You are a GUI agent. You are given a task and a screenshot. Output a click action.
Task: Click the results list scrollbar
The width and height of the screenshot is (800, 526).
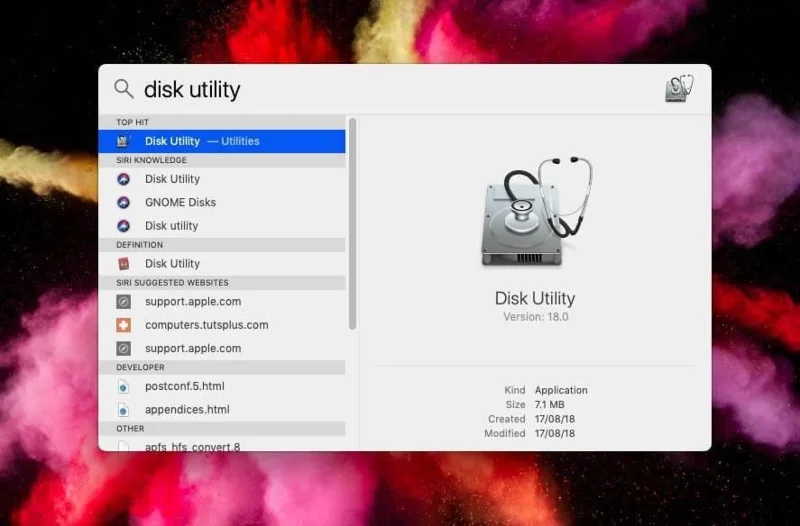click(x=352, y=224)
